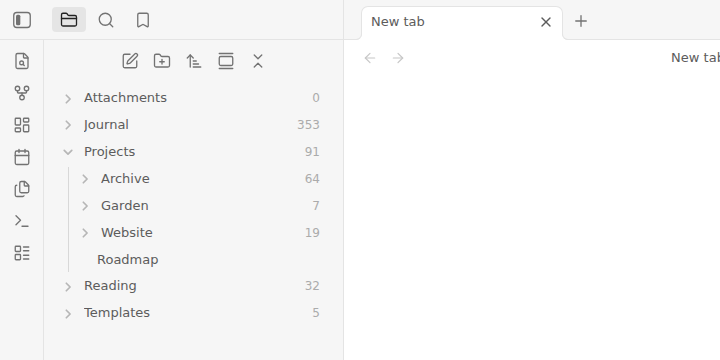Click the Attachments count 0

[x=316, y=98]
